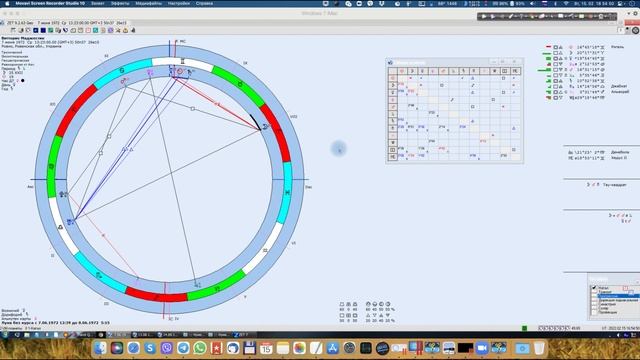Open Skype from the Dock

click(150, 348)
